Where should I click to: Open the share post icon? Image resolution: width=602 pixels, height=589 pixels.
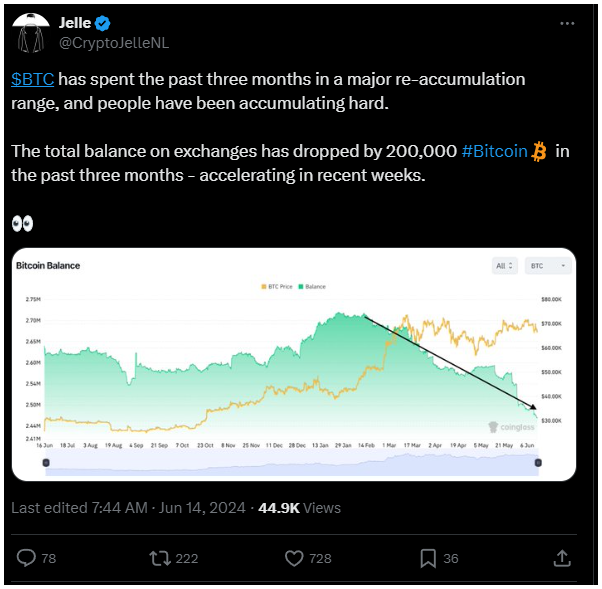(562, 557)
